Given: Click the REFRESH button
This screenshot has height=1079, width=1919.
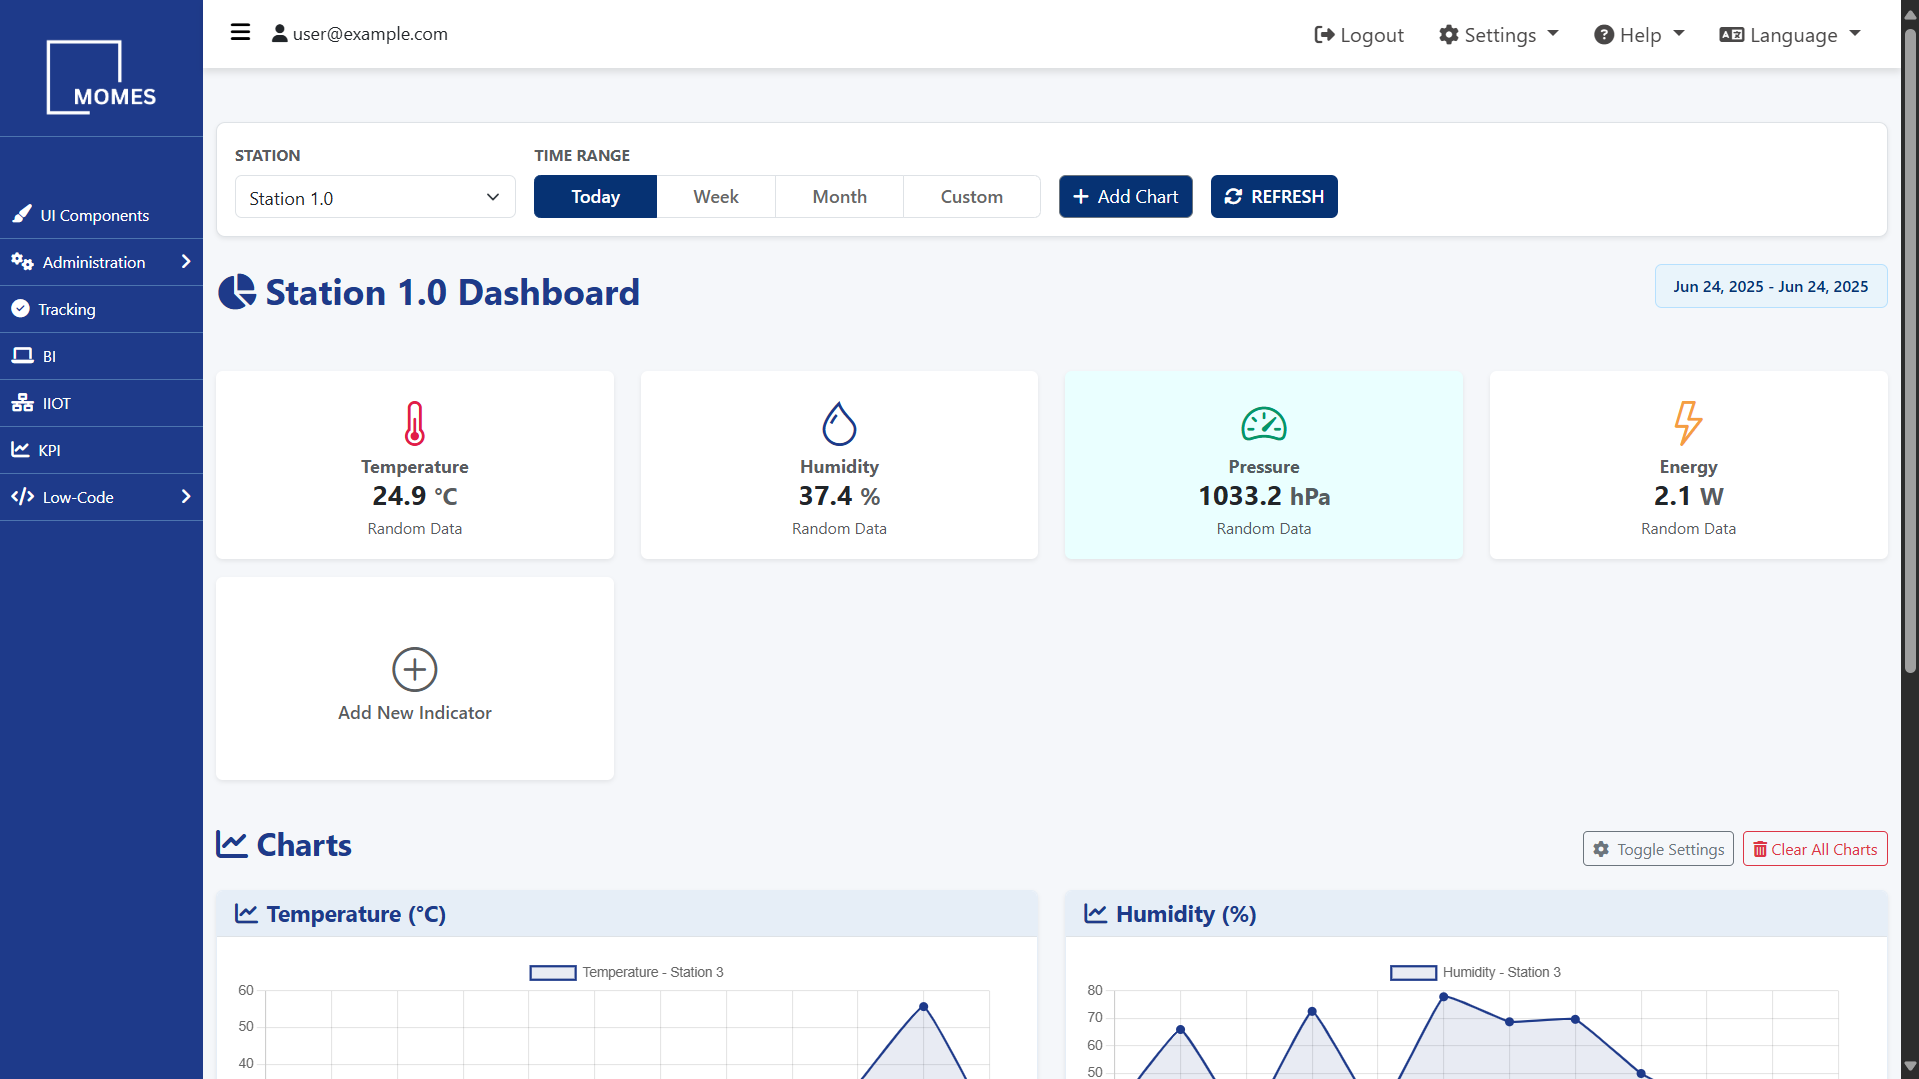Looking at the screenshot, I should pos(1274,197).
